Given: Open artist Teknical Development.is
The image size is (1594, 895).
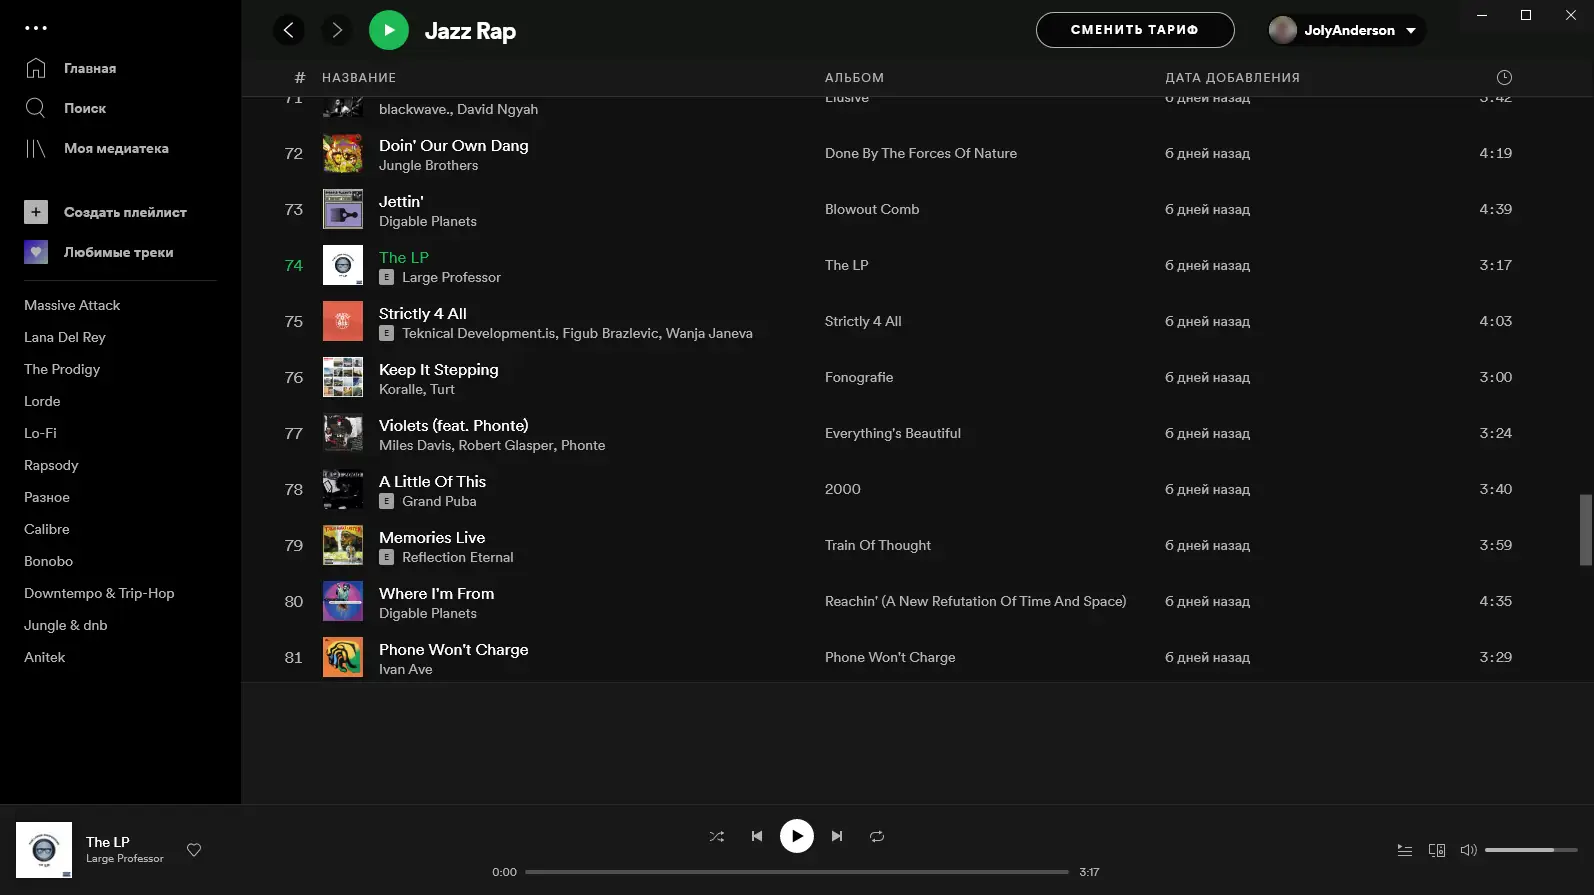Looking at the screenshot, I should click(x=479, y=334).
